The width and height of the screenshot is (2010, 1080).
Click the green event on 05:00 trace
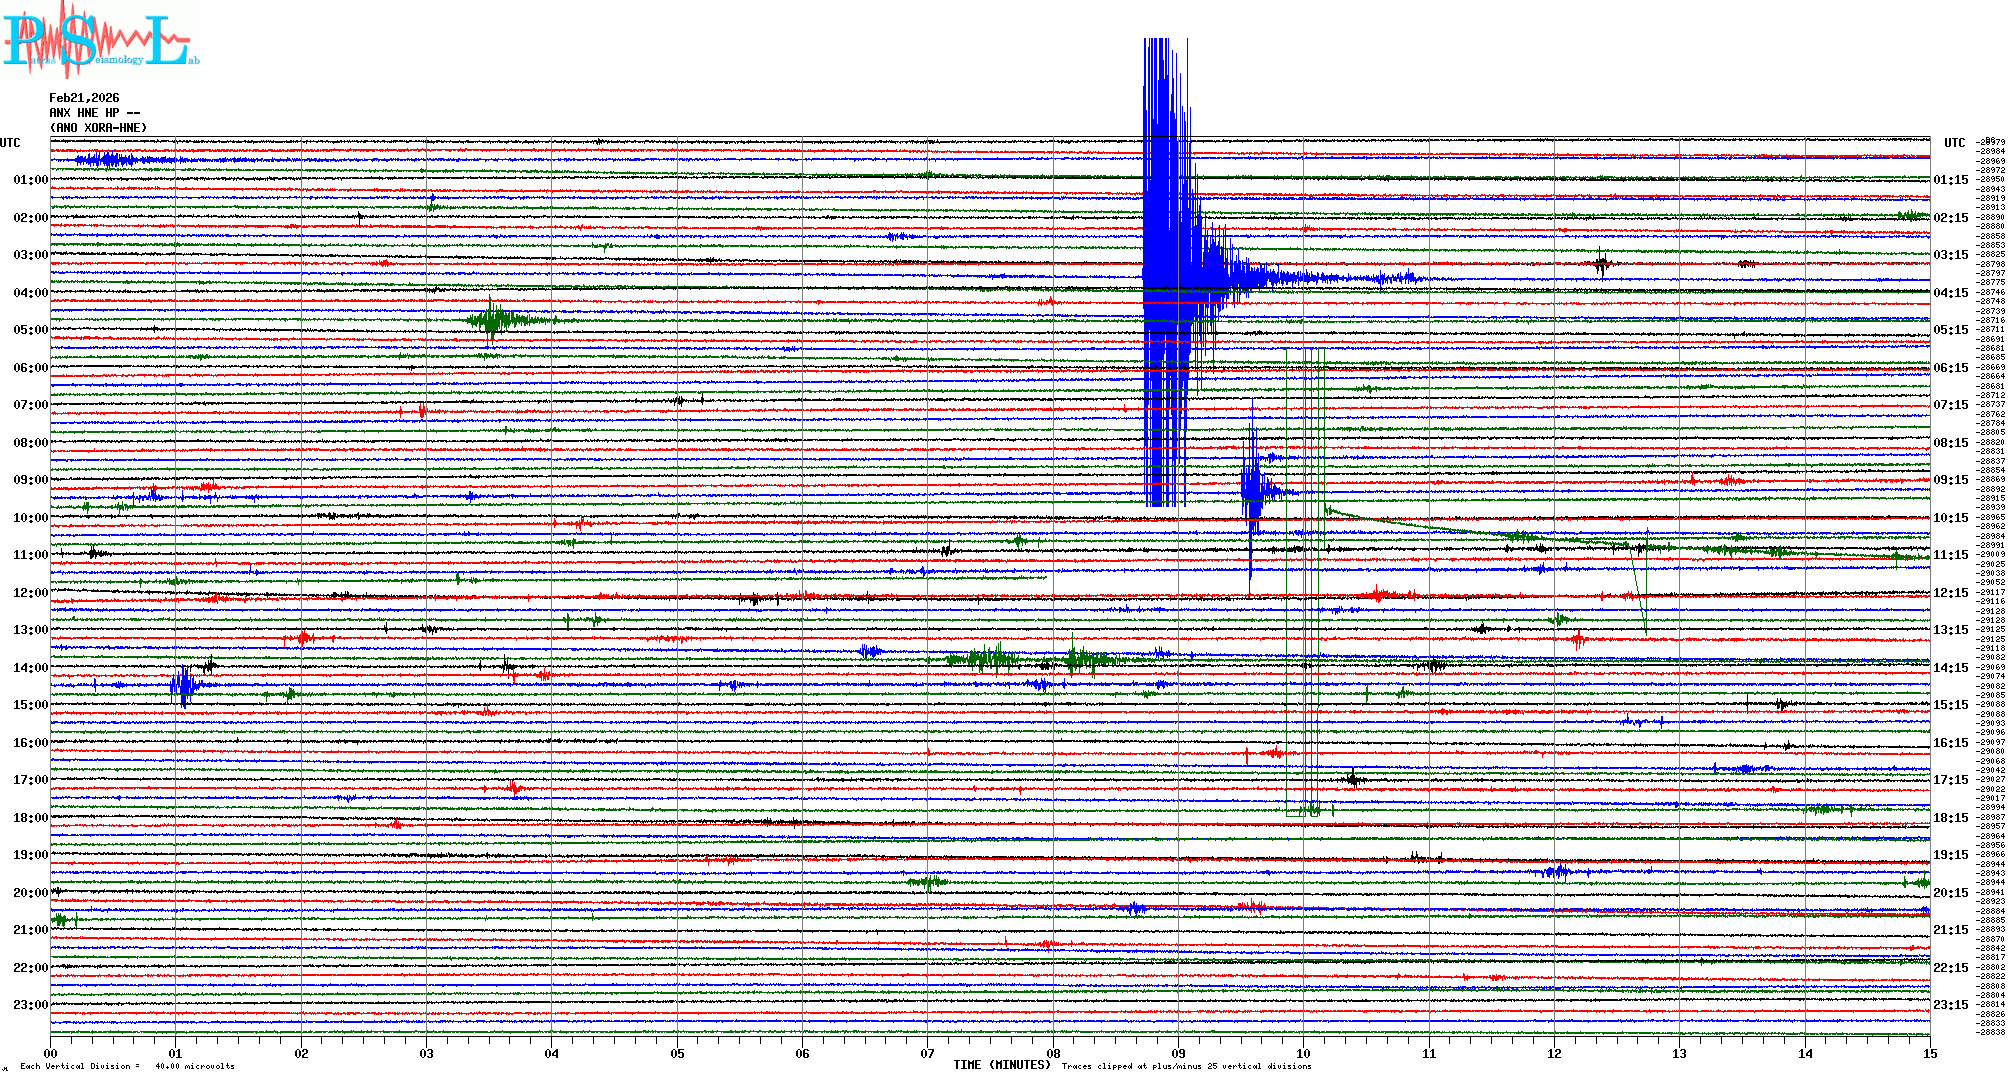[492, 321]
